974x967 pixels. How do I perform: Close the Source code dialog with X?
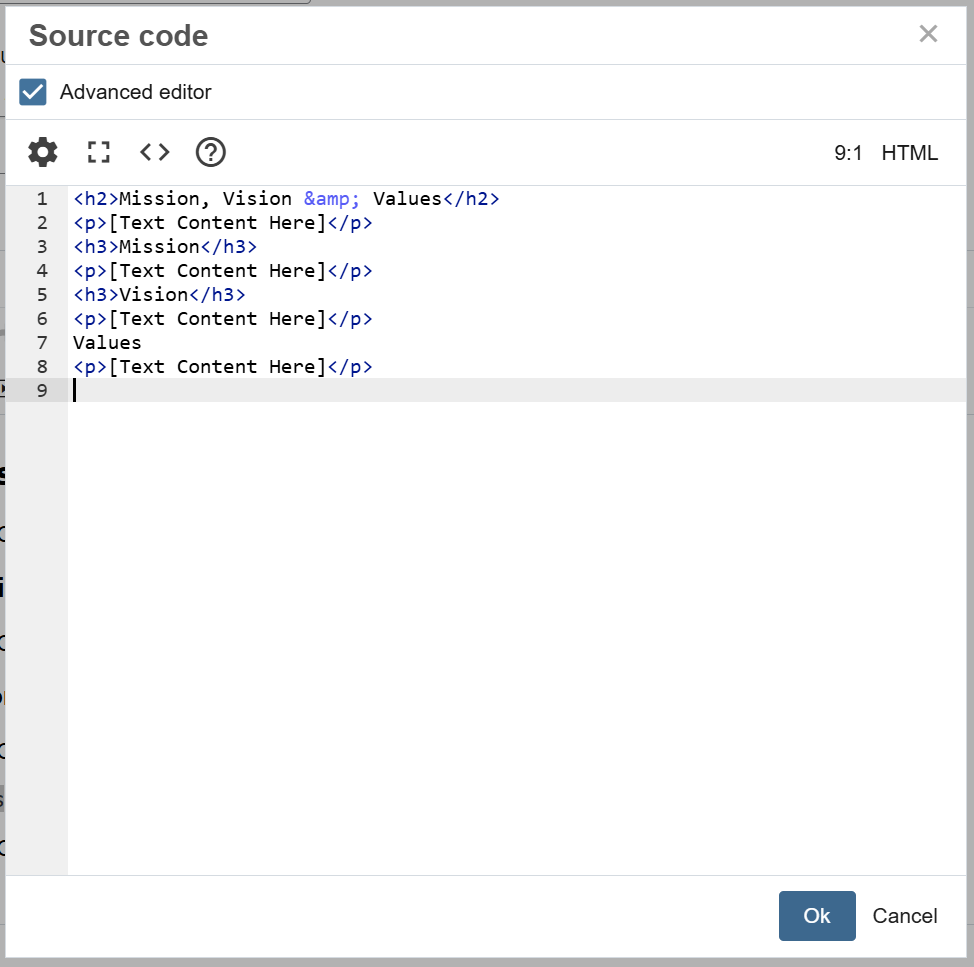click(928, 35)
